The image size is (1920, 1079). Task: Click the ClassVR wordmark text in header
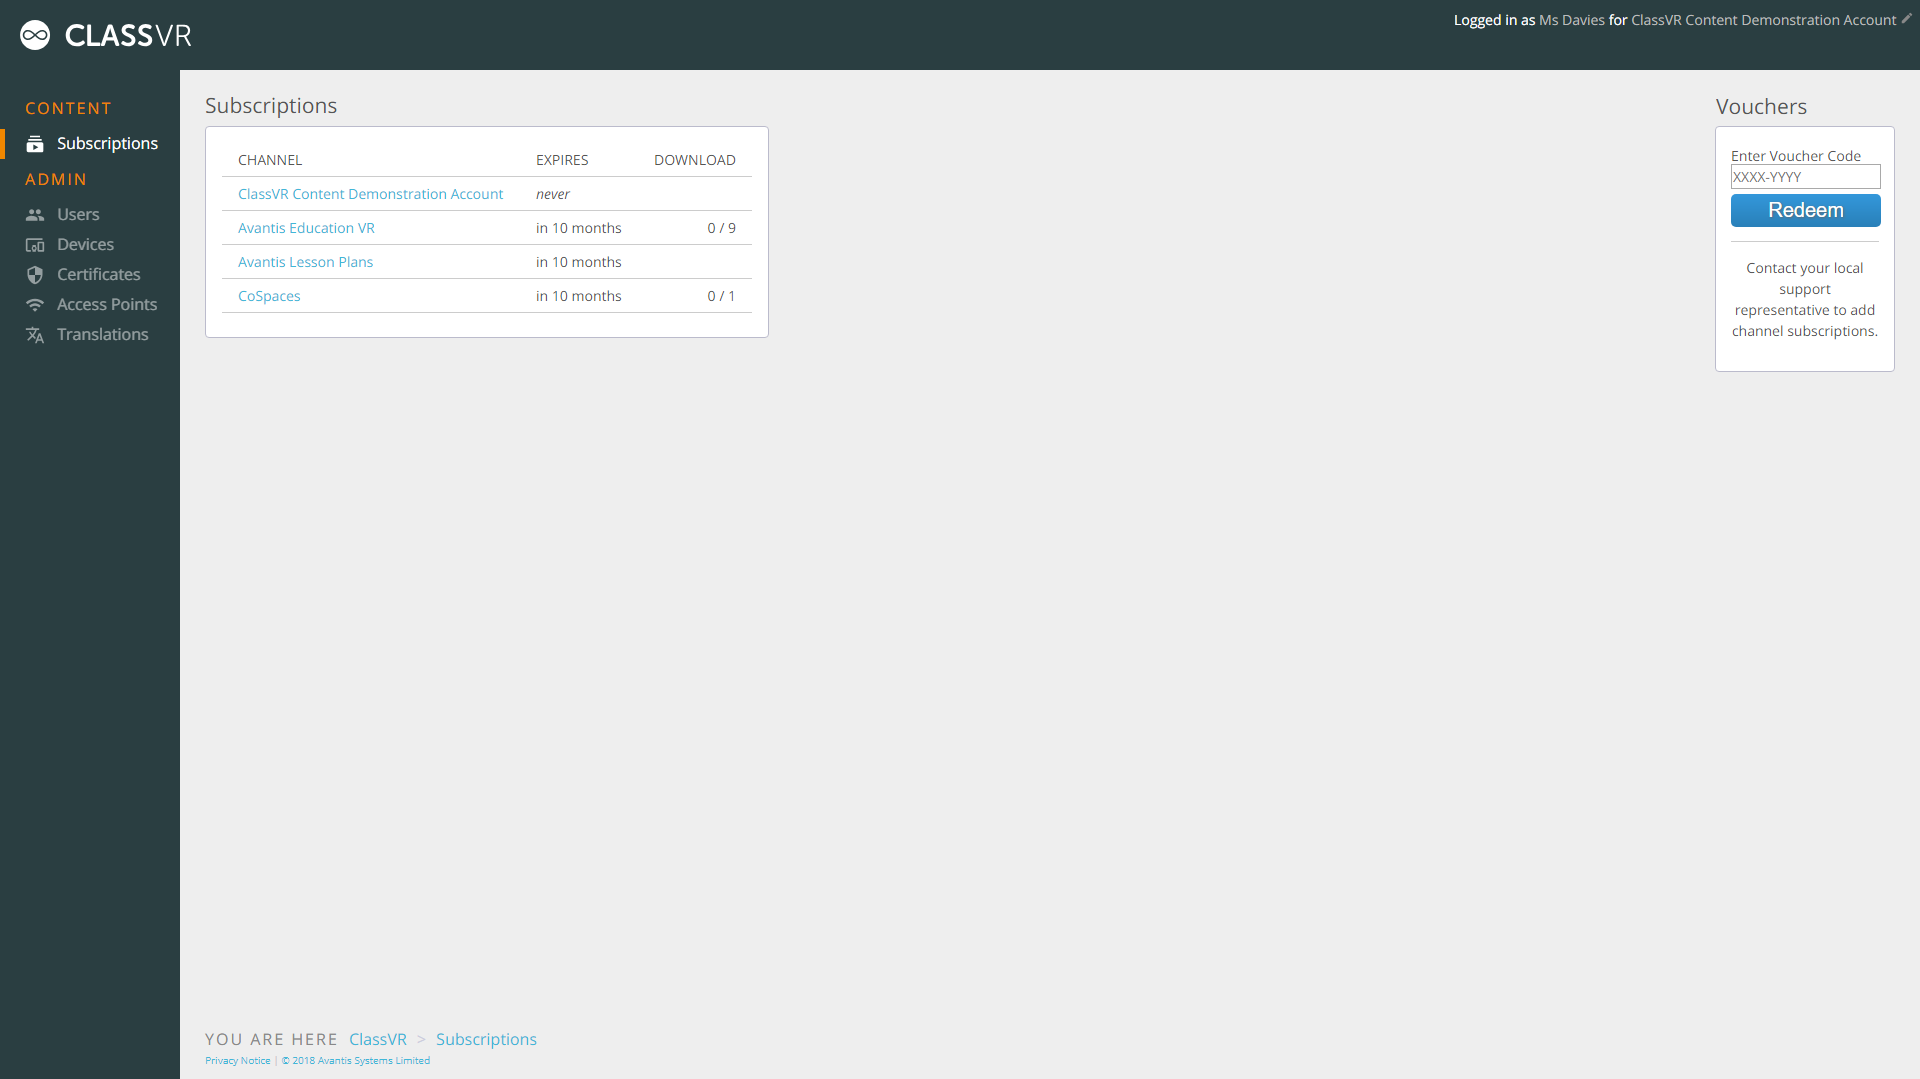pyautogui.click(x=128, y=36)
